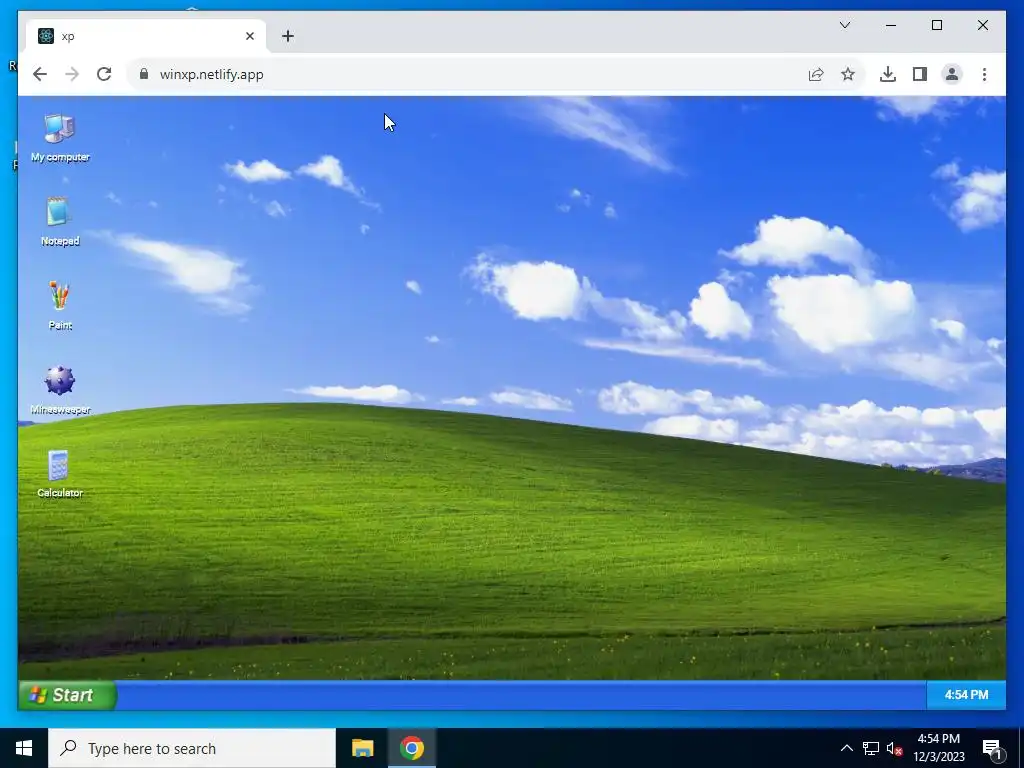Click the Chrome forward arrow
This screenshot has width=1024, height=768.
pos(72,74)
